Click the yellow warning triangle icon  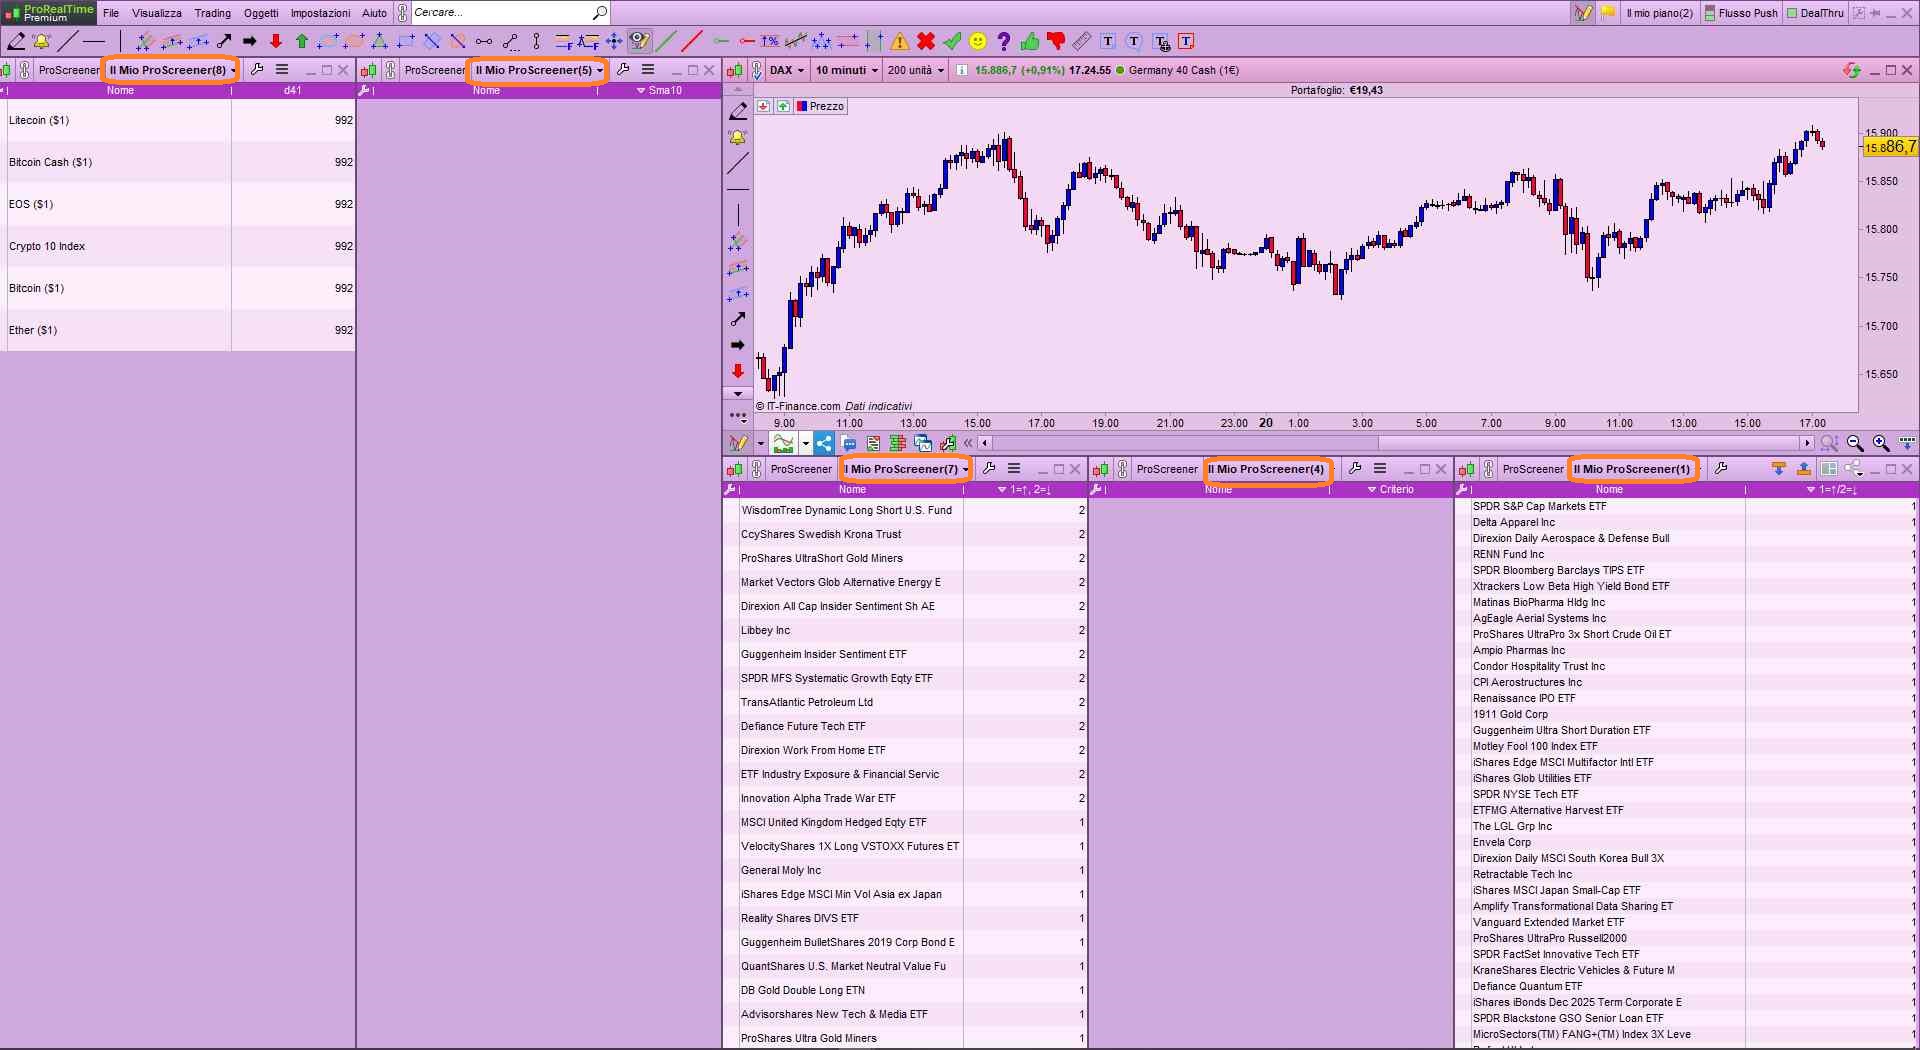[900, 42]
